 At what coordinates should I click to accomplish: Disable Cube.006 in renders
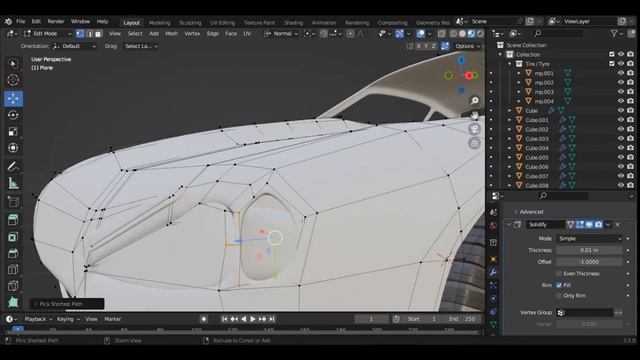(631, 167)
